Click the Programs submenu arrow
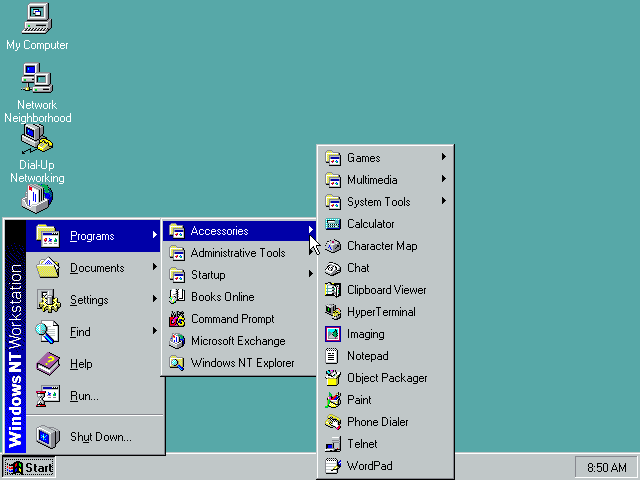This screenshot has height=480, width=640. 155,235
